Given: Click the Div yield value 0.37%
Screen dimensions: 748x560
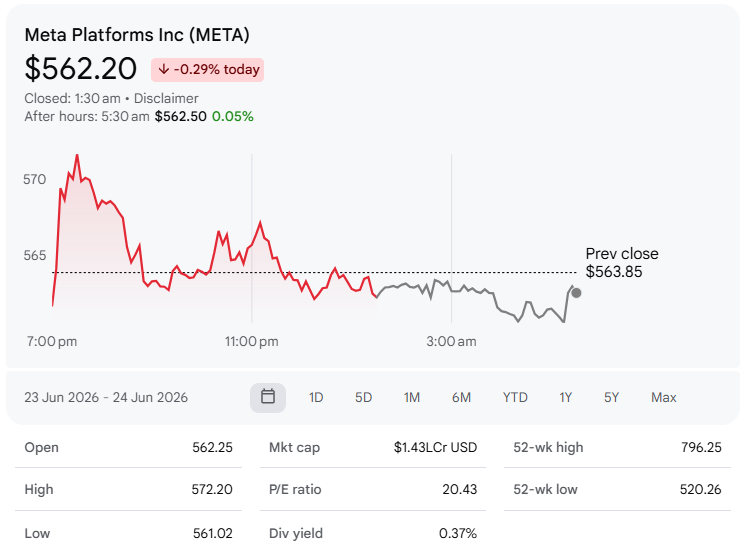Looking at the screenshot, I should click(x=458, y=533).
